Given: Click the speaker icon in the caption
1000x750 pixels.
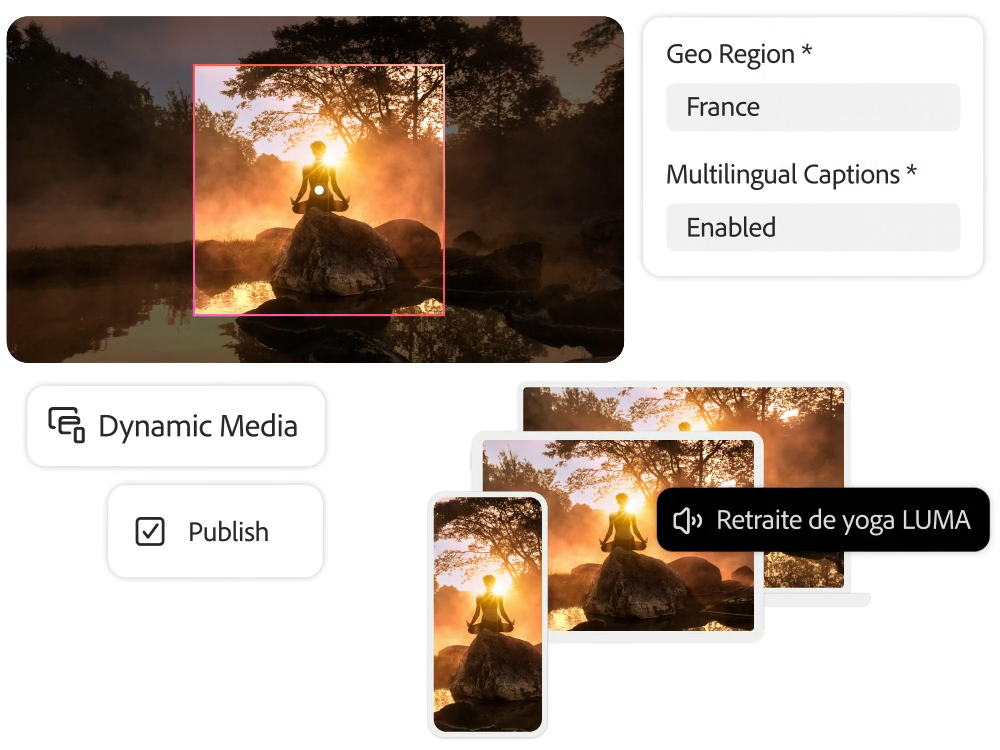Looking at the screenshot, I should pos(687,520).
